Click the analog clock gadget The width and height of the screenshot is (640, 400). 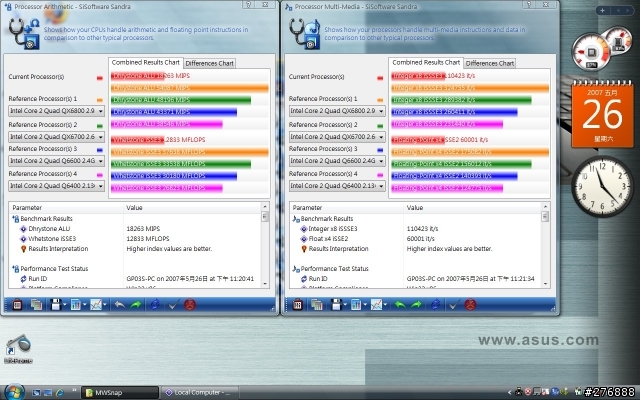602,187
